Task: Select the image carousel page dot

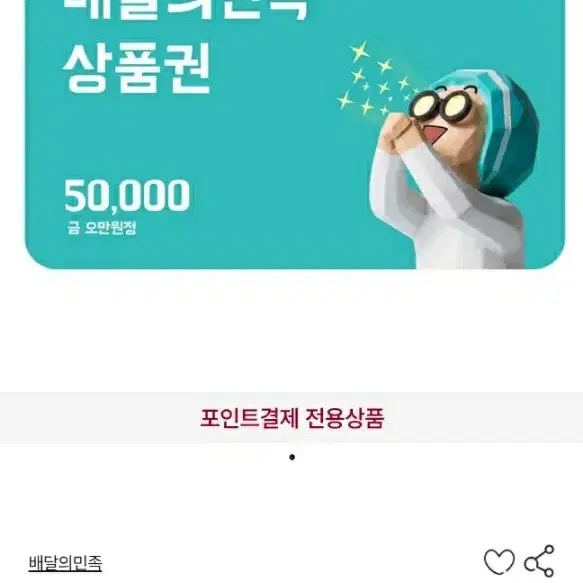Action: pos(292,457)
